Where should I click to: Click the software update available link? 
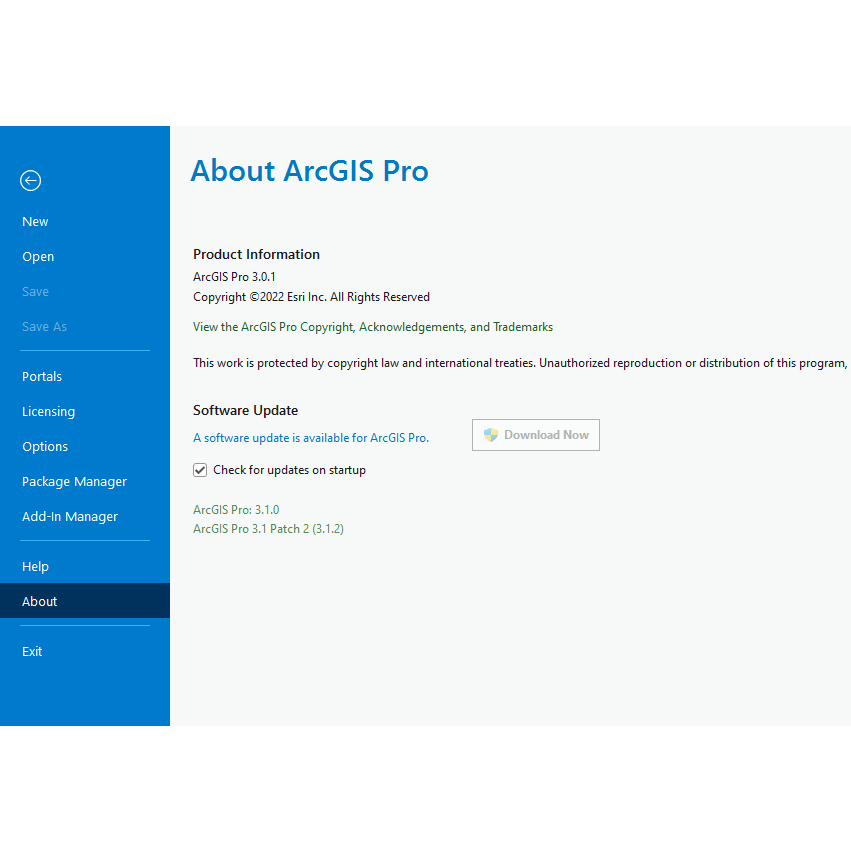click(x=311, y=438)
